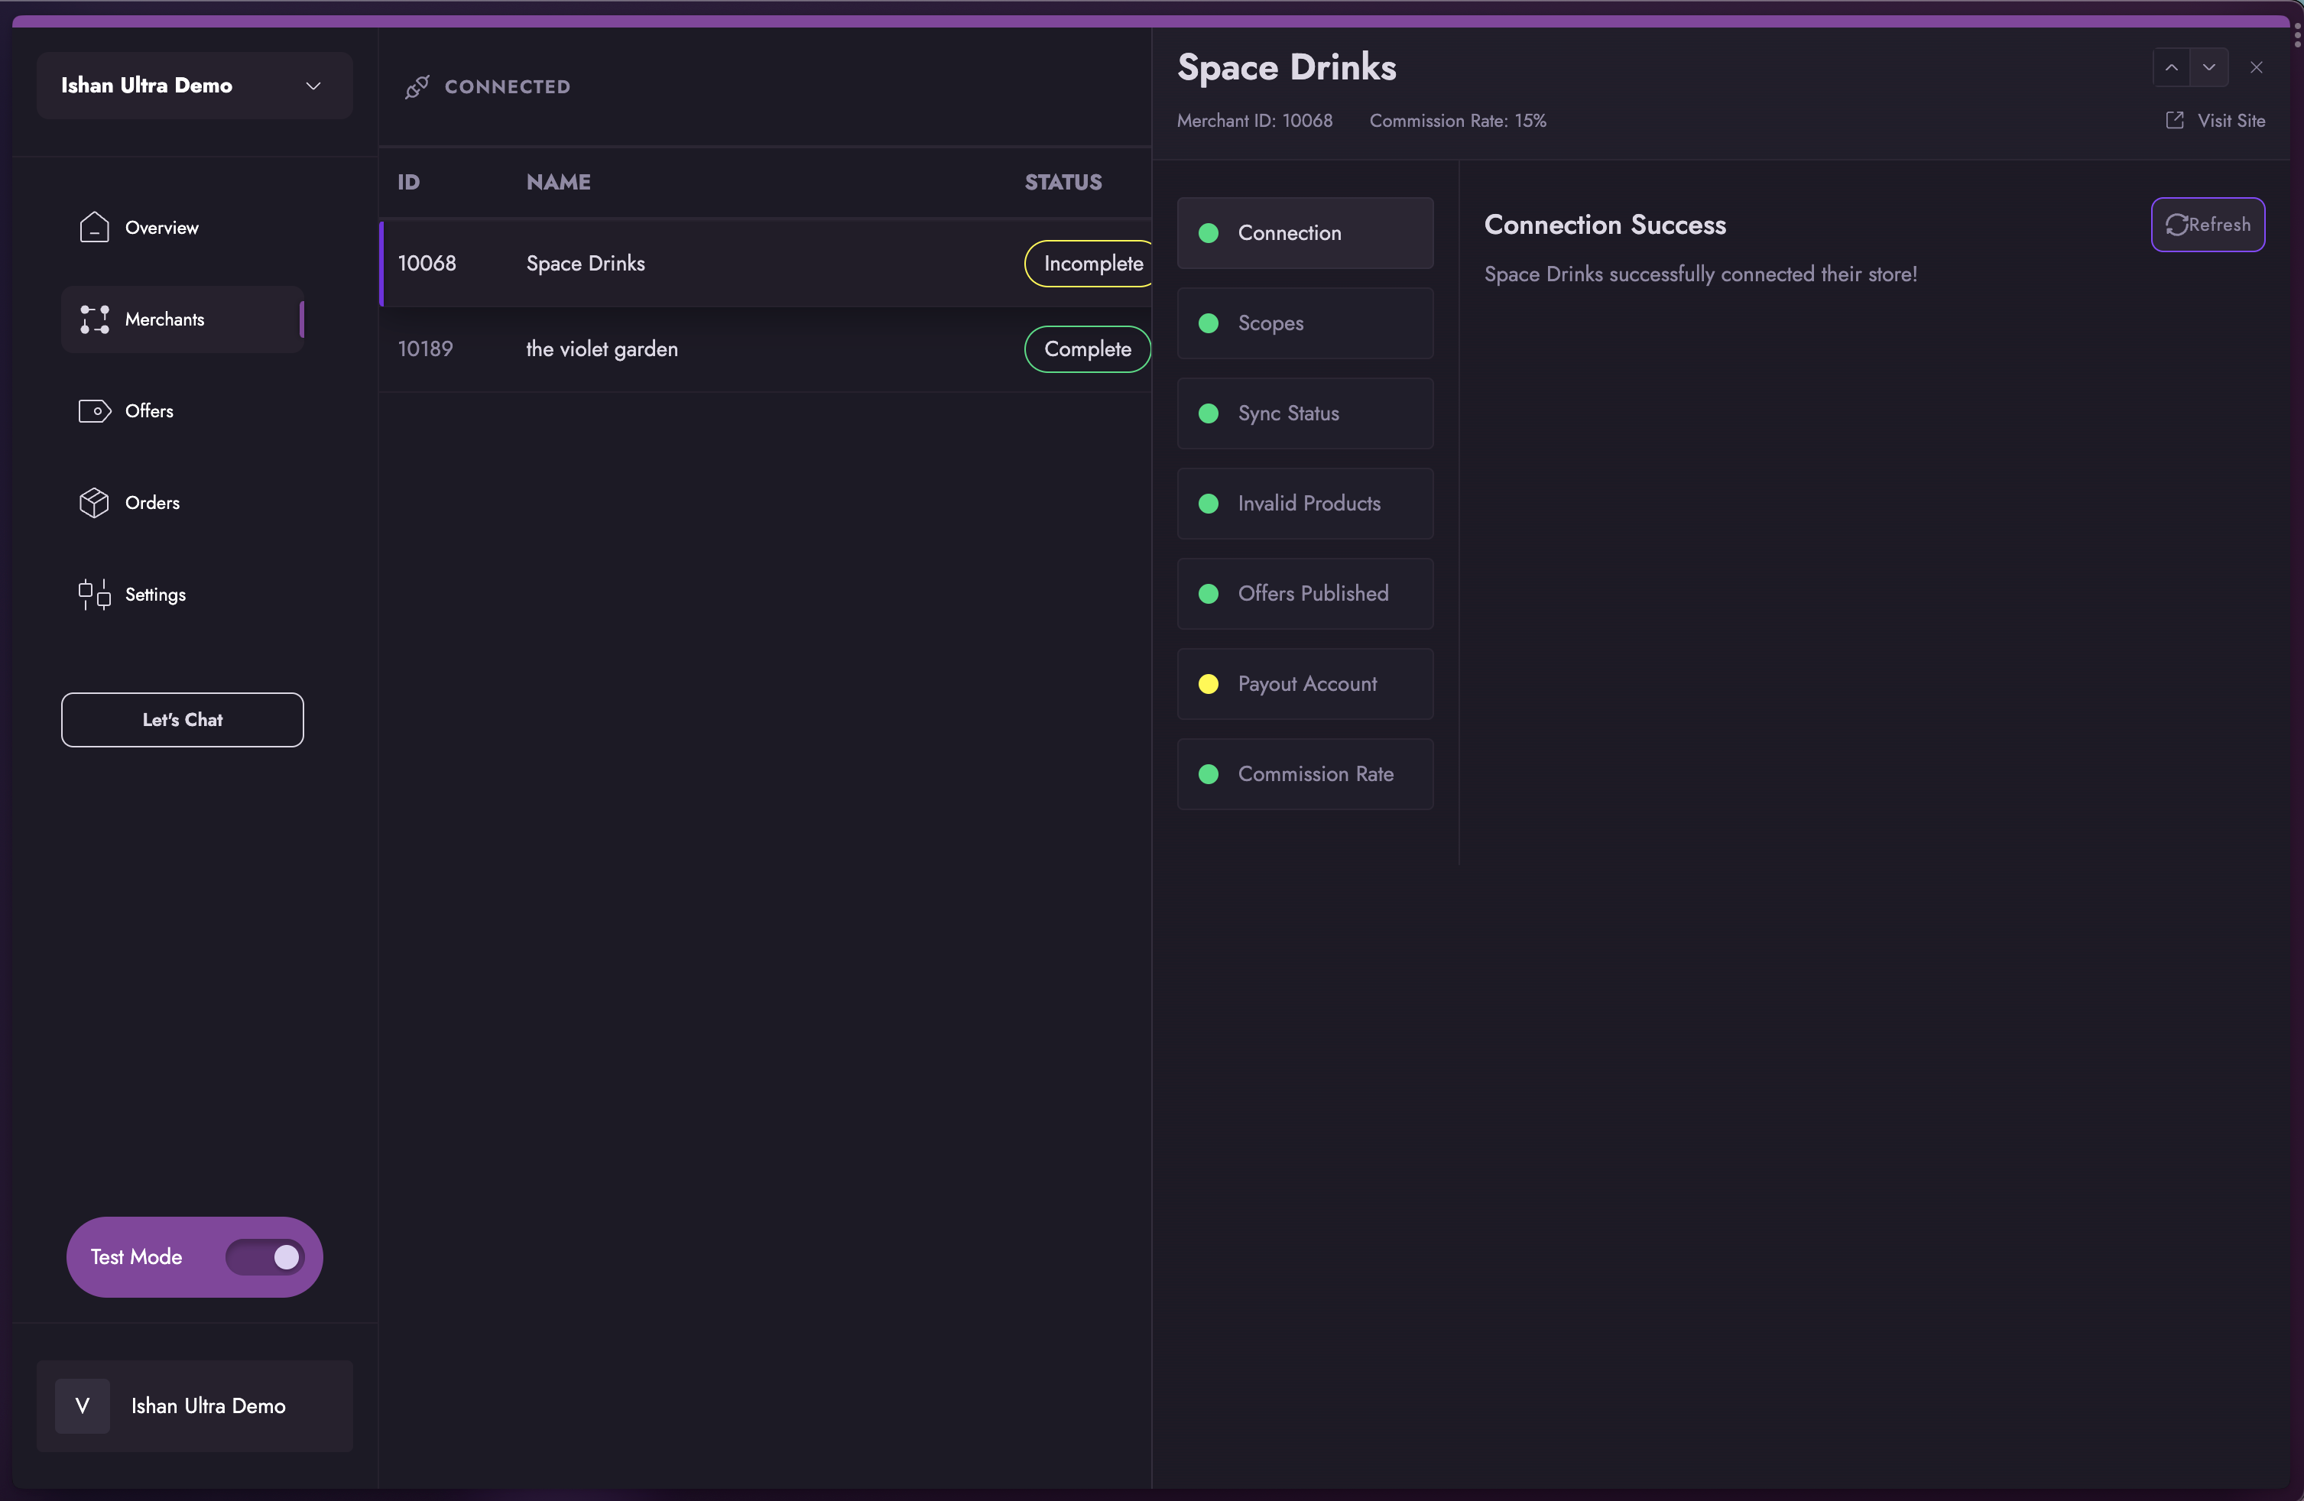The height and width of the screenshot is (1501, 2304).
Task: Open the Scopes status tab
Action: point(1304,323)
